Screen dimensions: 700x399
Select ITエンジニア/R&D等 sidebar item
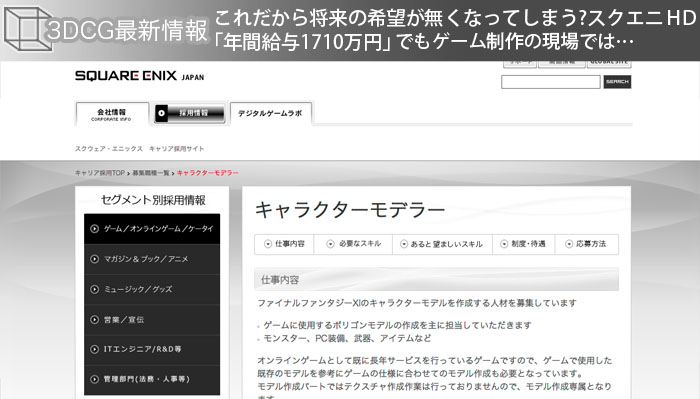tap(152, 350)
